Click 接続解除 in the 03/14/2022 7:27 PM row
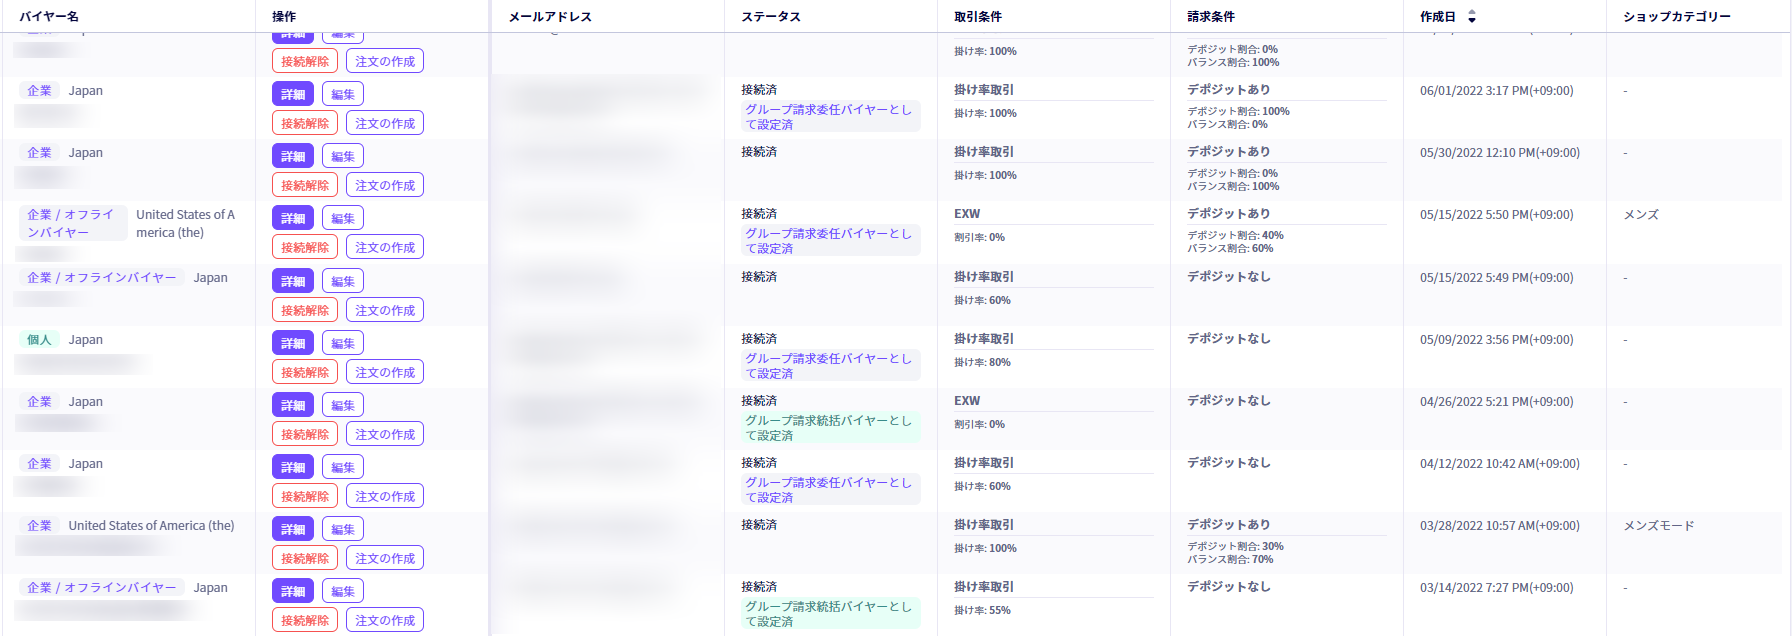 [305, 620]
